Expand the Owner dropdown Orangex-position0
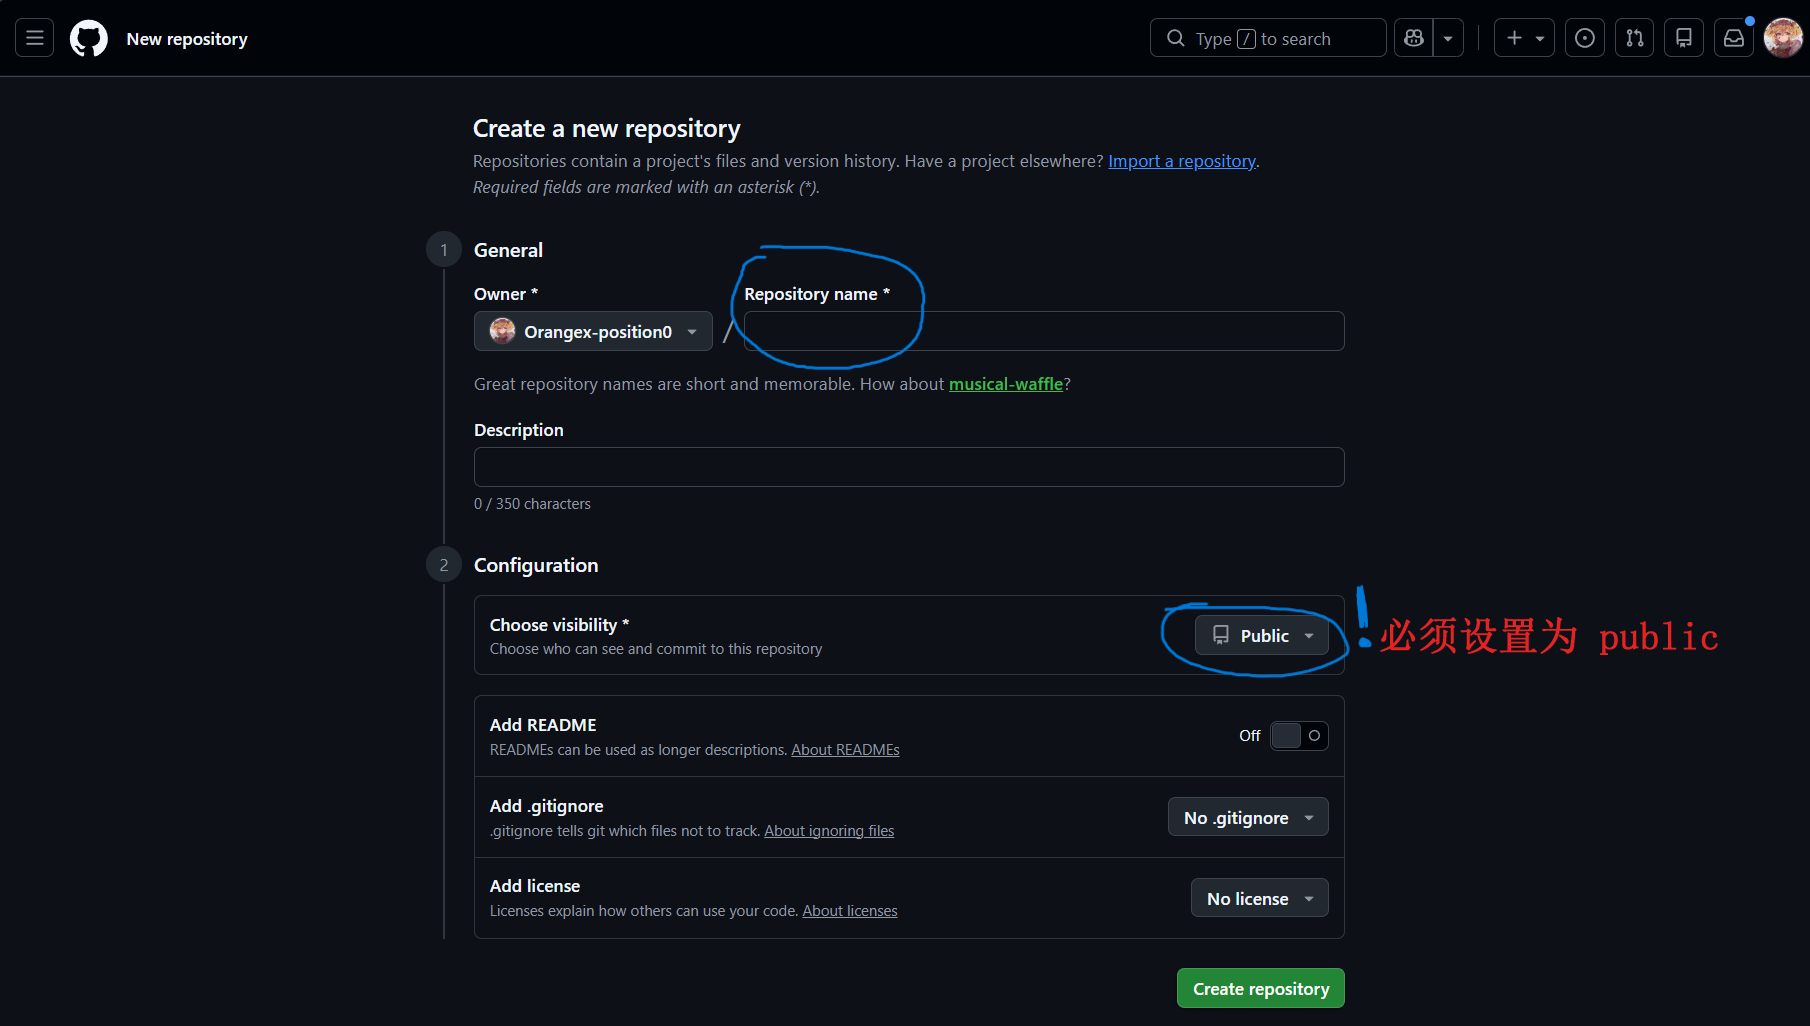 tap(593, 331)
